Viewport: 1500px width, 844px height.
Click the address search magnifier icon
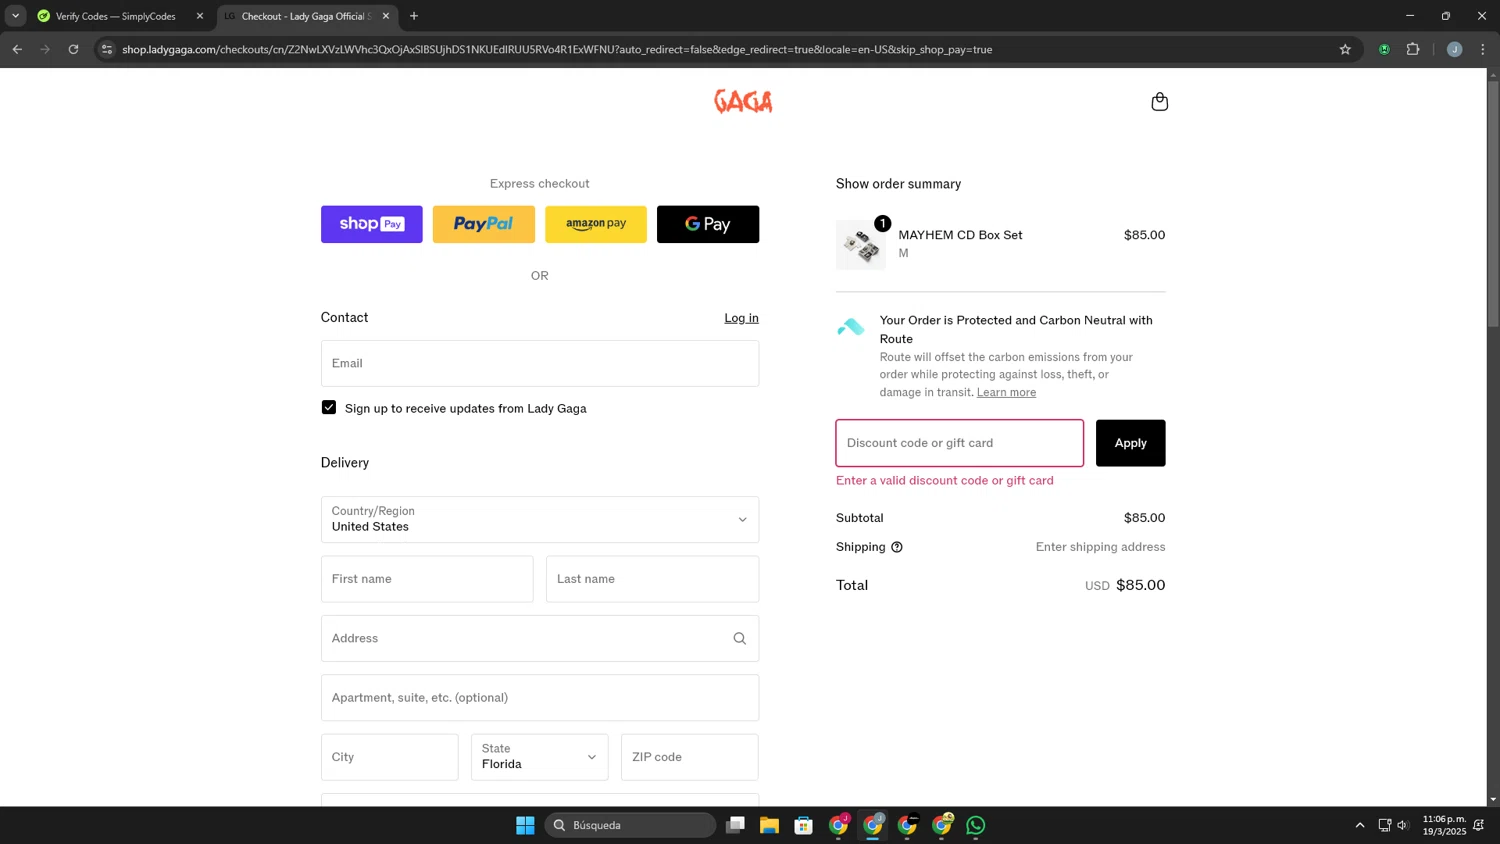(740, 638)
